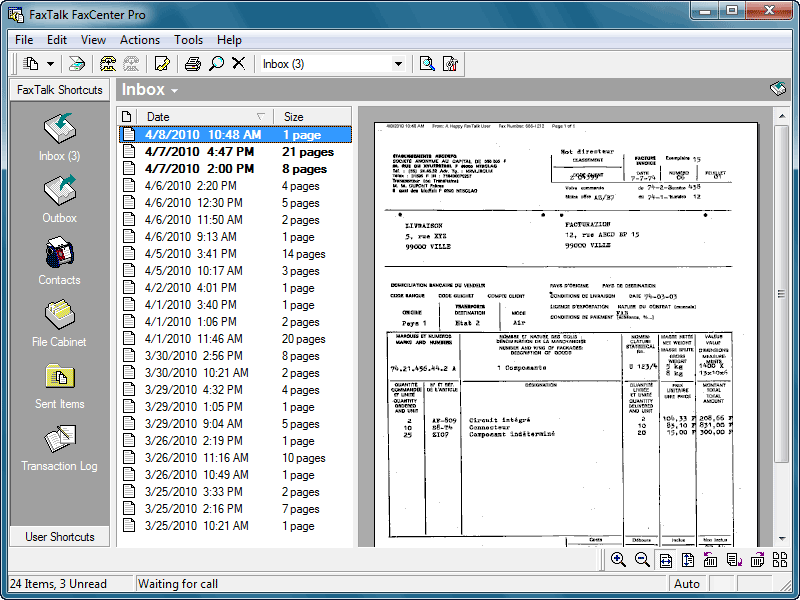Image resolution: width=800 pixels, height=600 pixels.
Task: Click the fax machine icon in the Inbox header
Action: click(x=778, y=88)
